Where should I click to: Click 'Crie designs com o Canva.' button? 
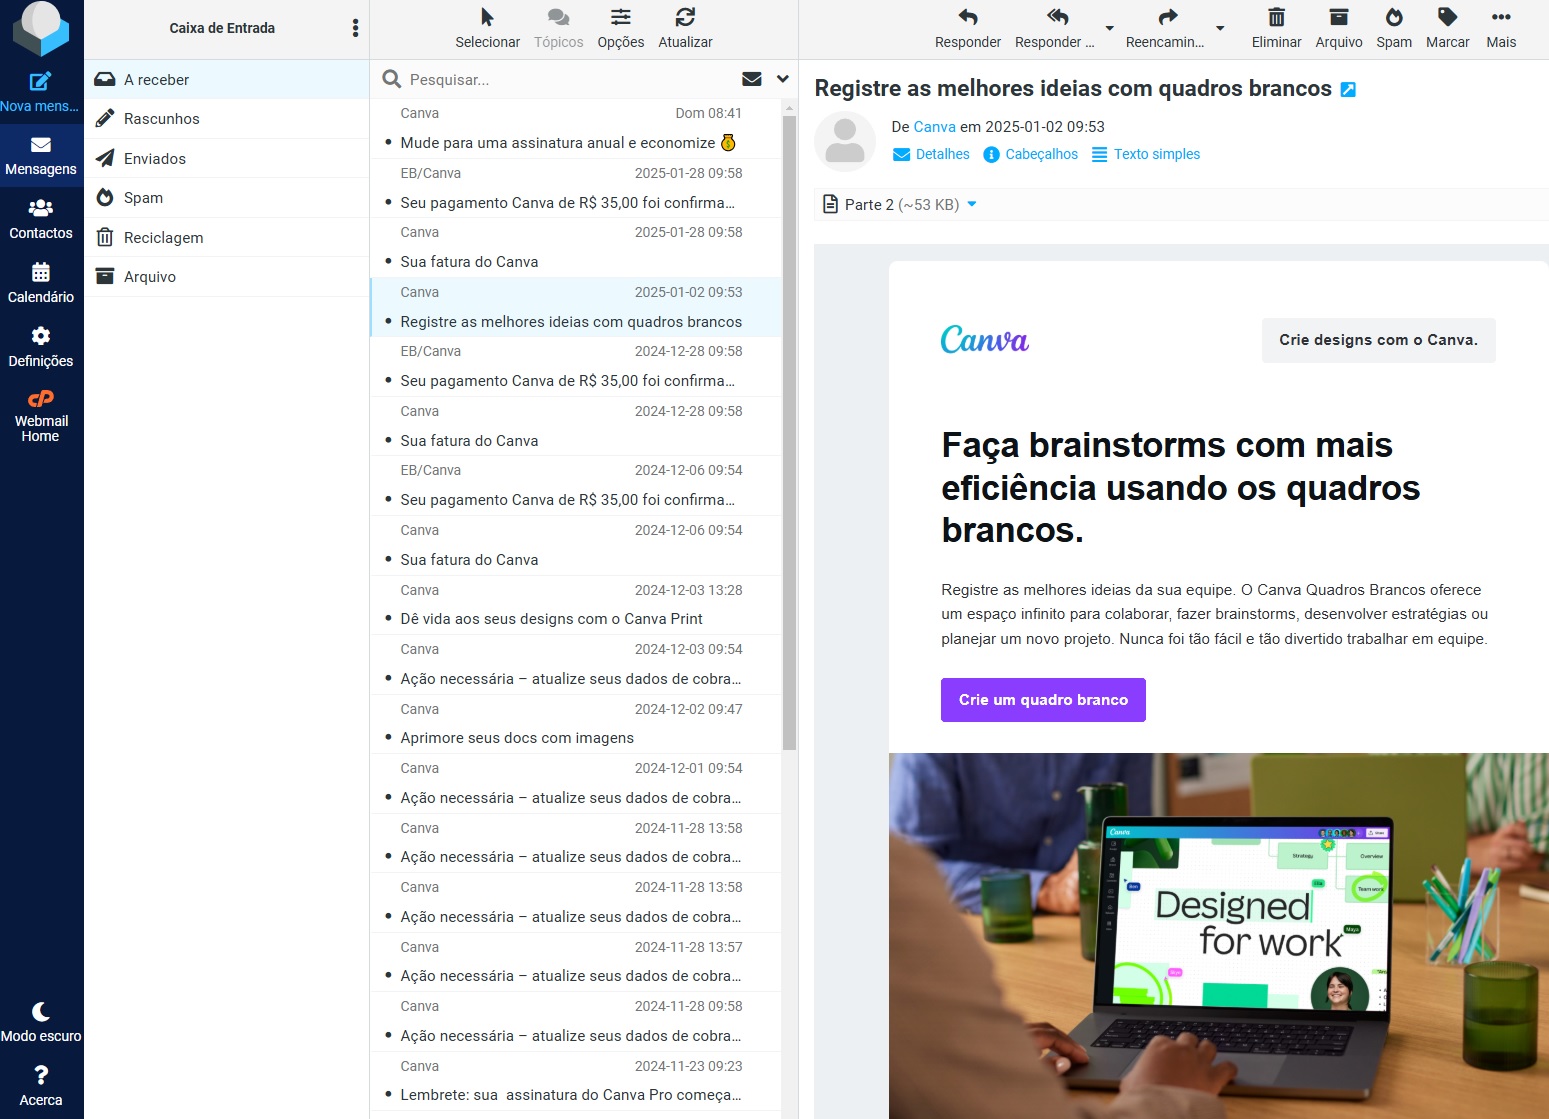tap(1378, 340)
